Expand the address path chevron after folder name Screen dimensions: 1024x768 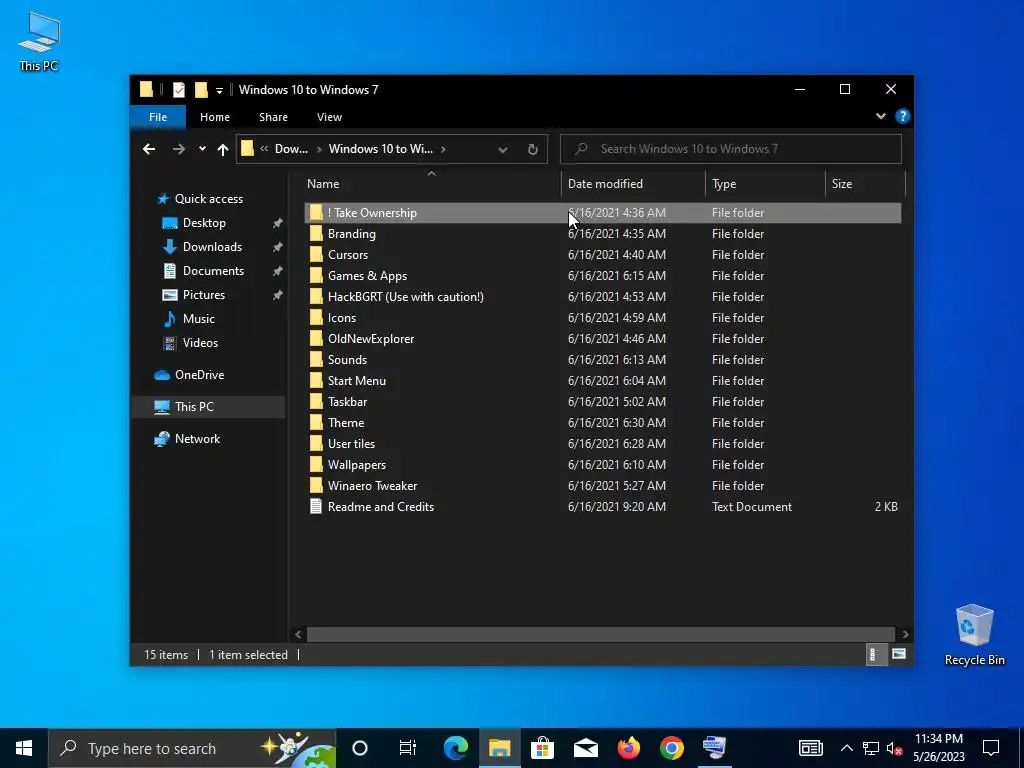pyautogui.click(x=443, y=149)
